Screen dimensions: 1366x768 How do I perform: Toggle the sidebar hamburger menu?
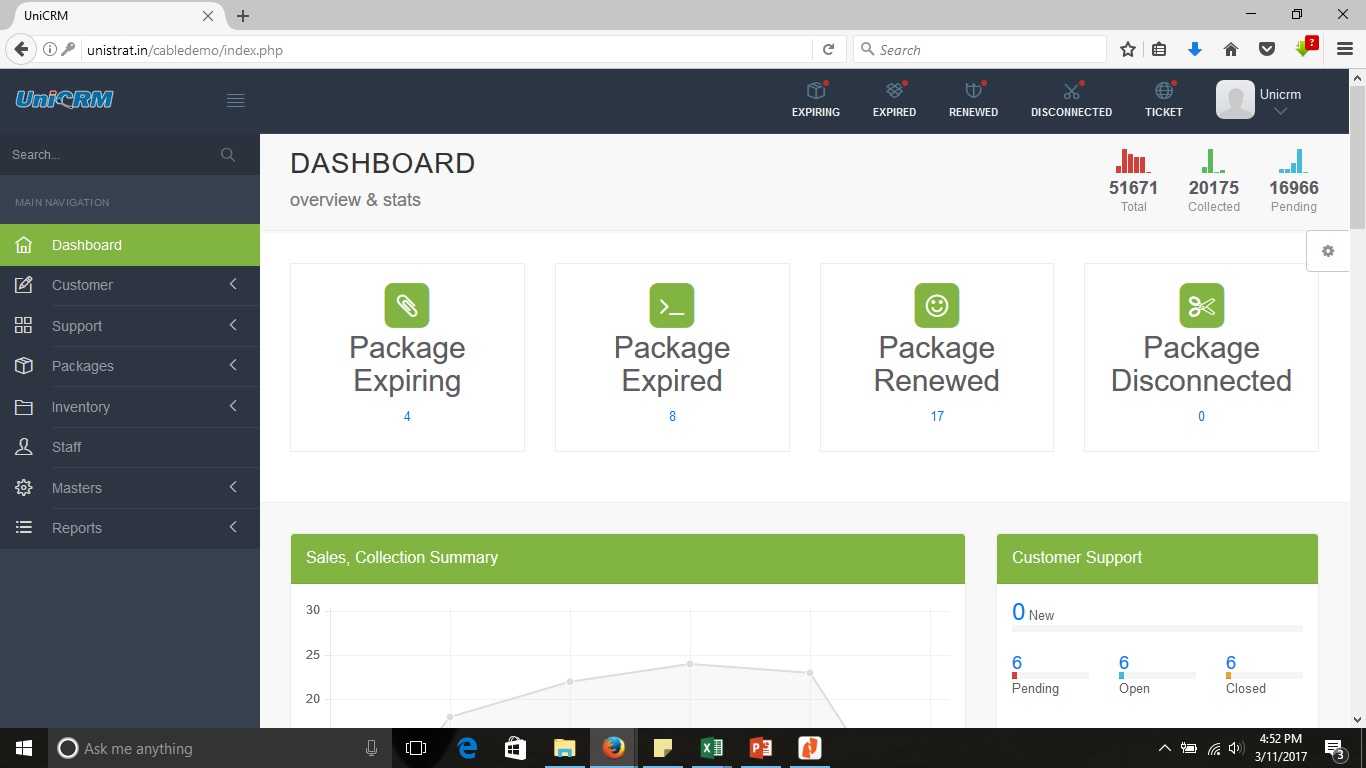235,100
